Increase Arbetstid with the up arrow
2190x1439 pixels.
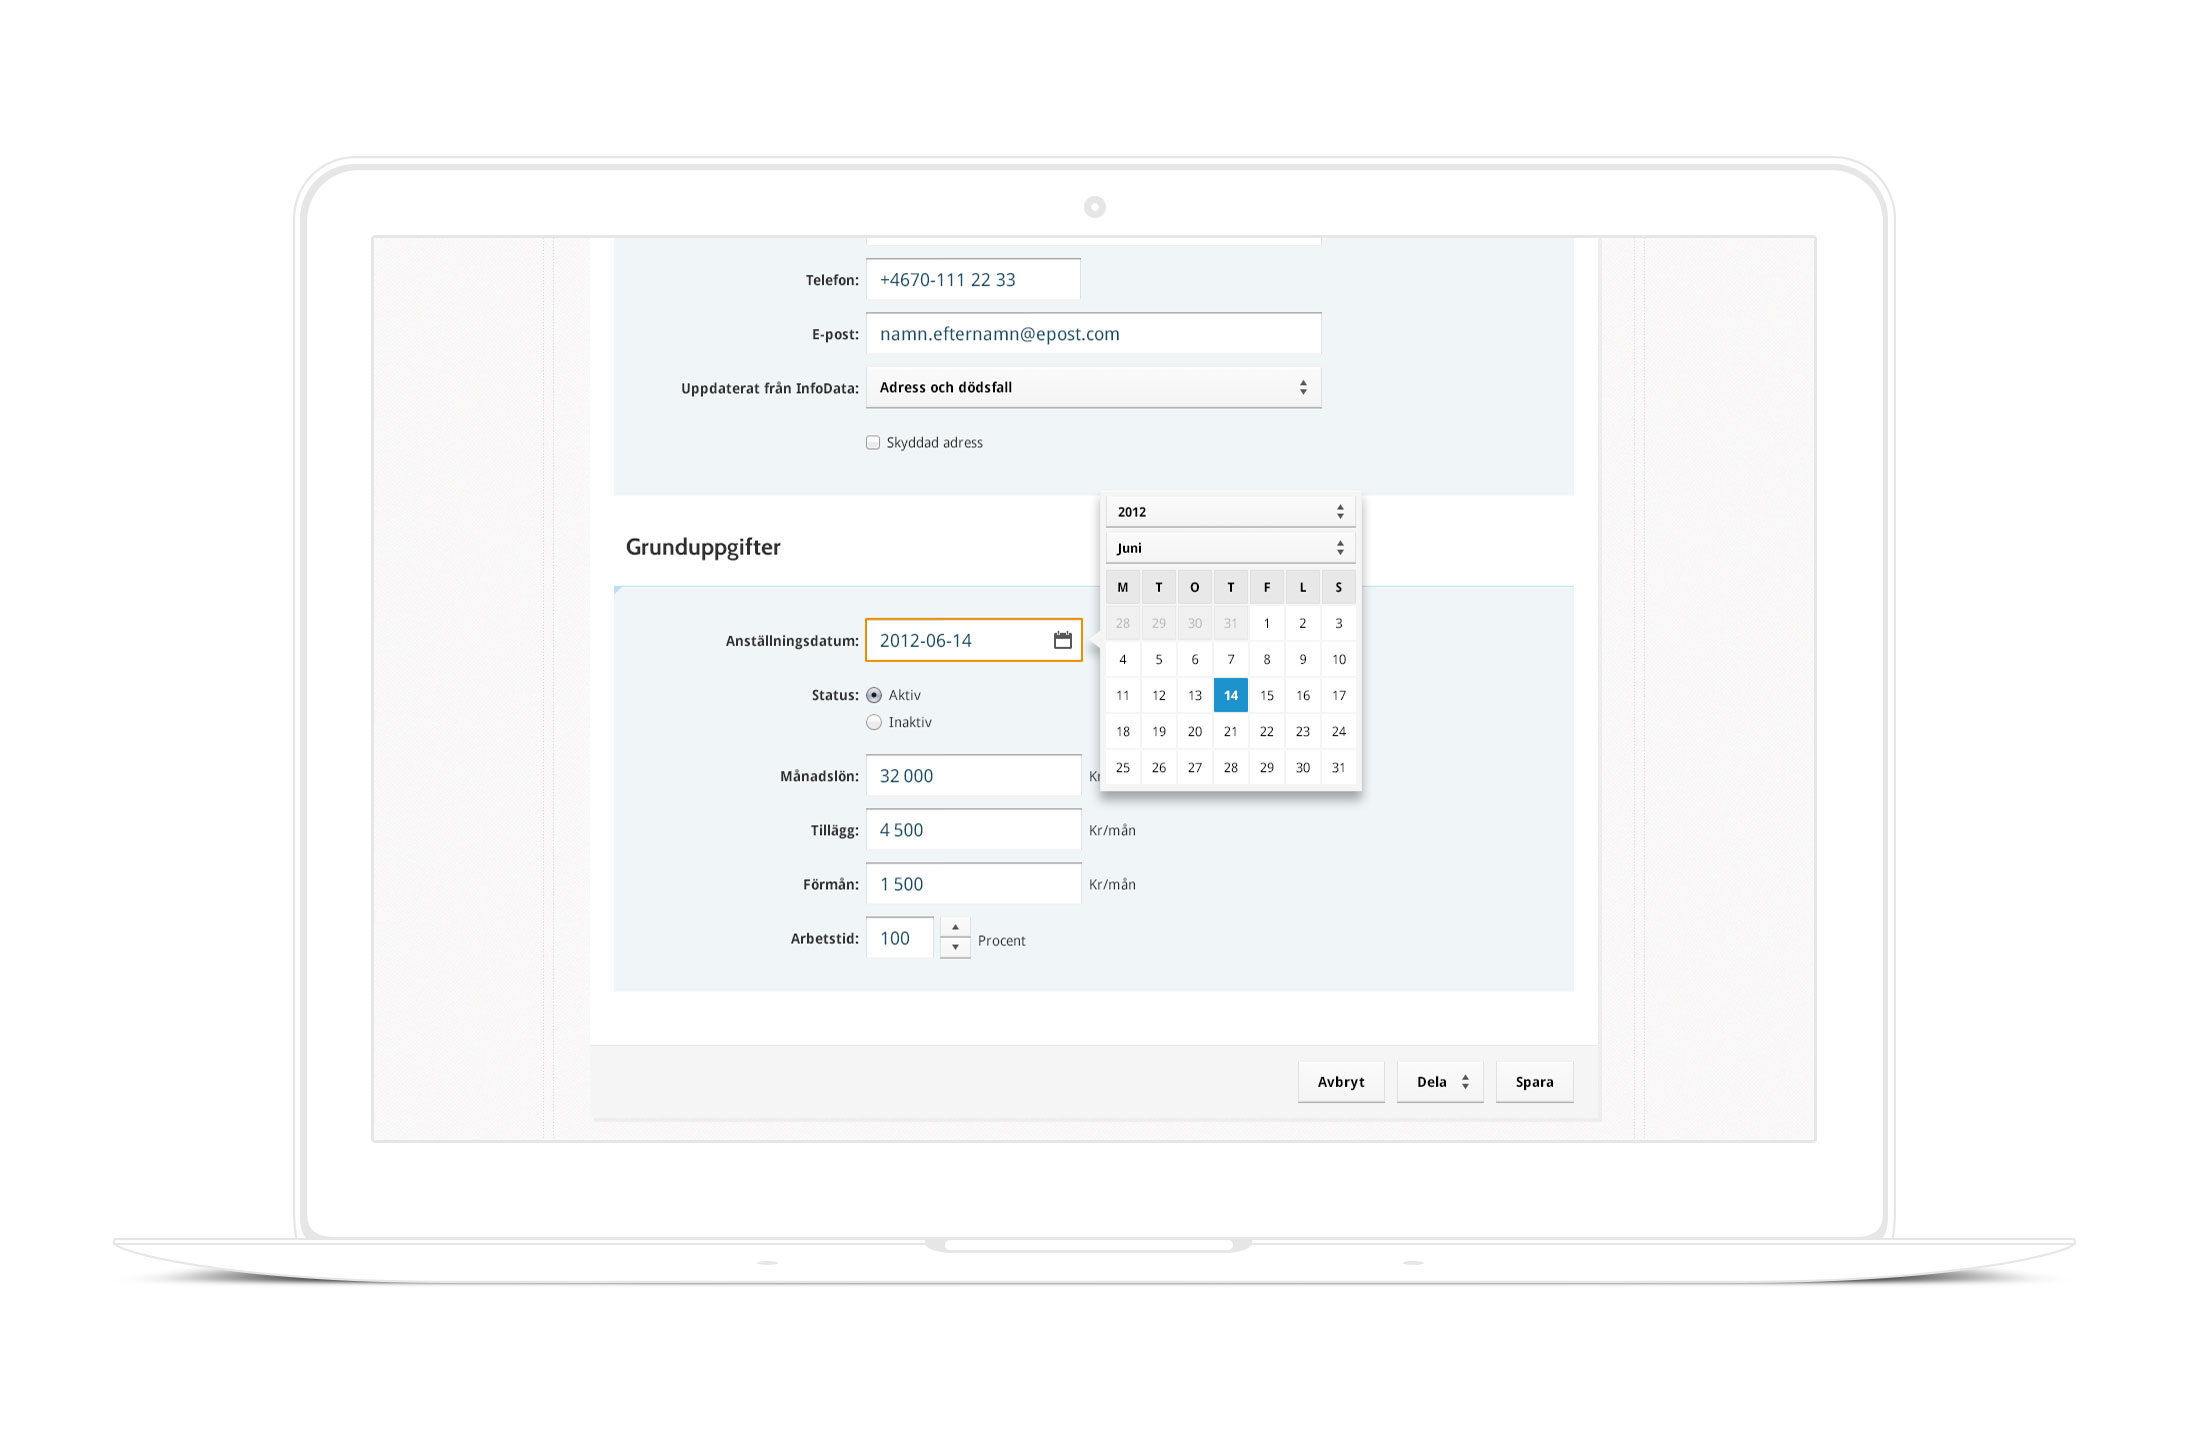click(x=955, y=928)
